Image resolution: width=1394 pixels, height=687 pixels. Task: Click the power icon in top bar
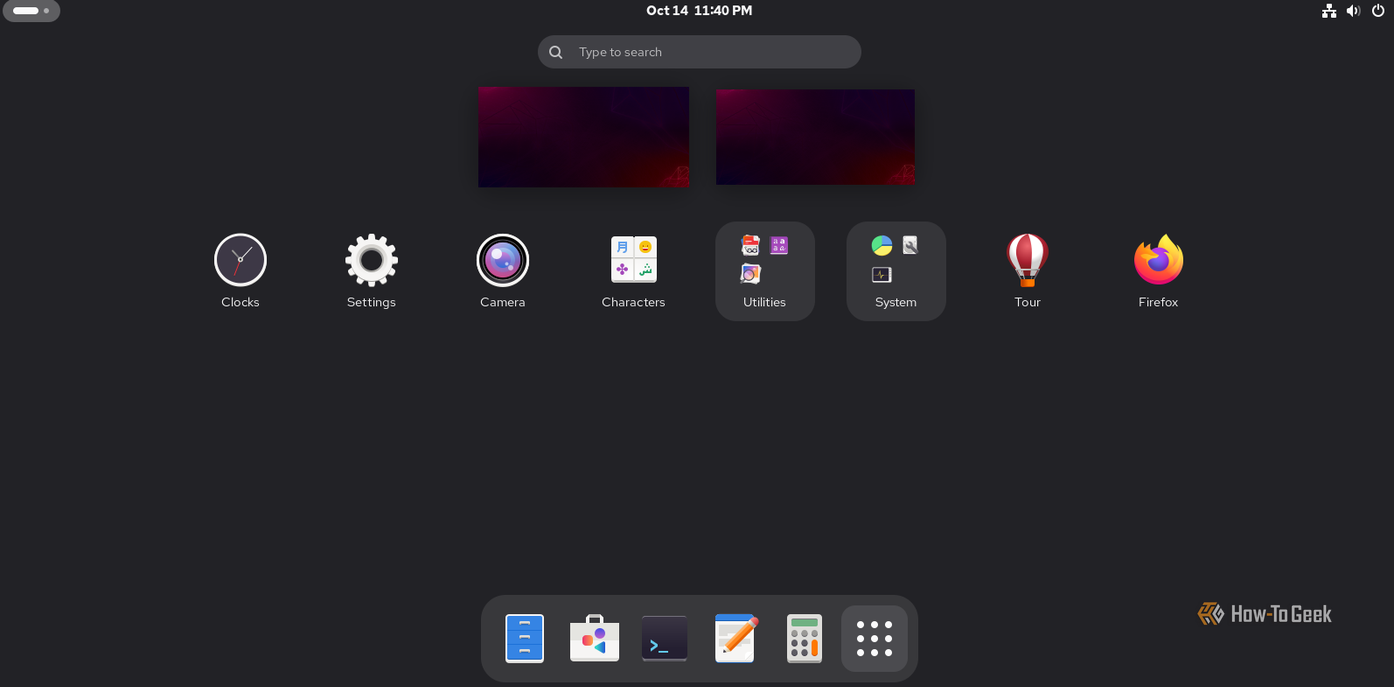coord(1378,10)
